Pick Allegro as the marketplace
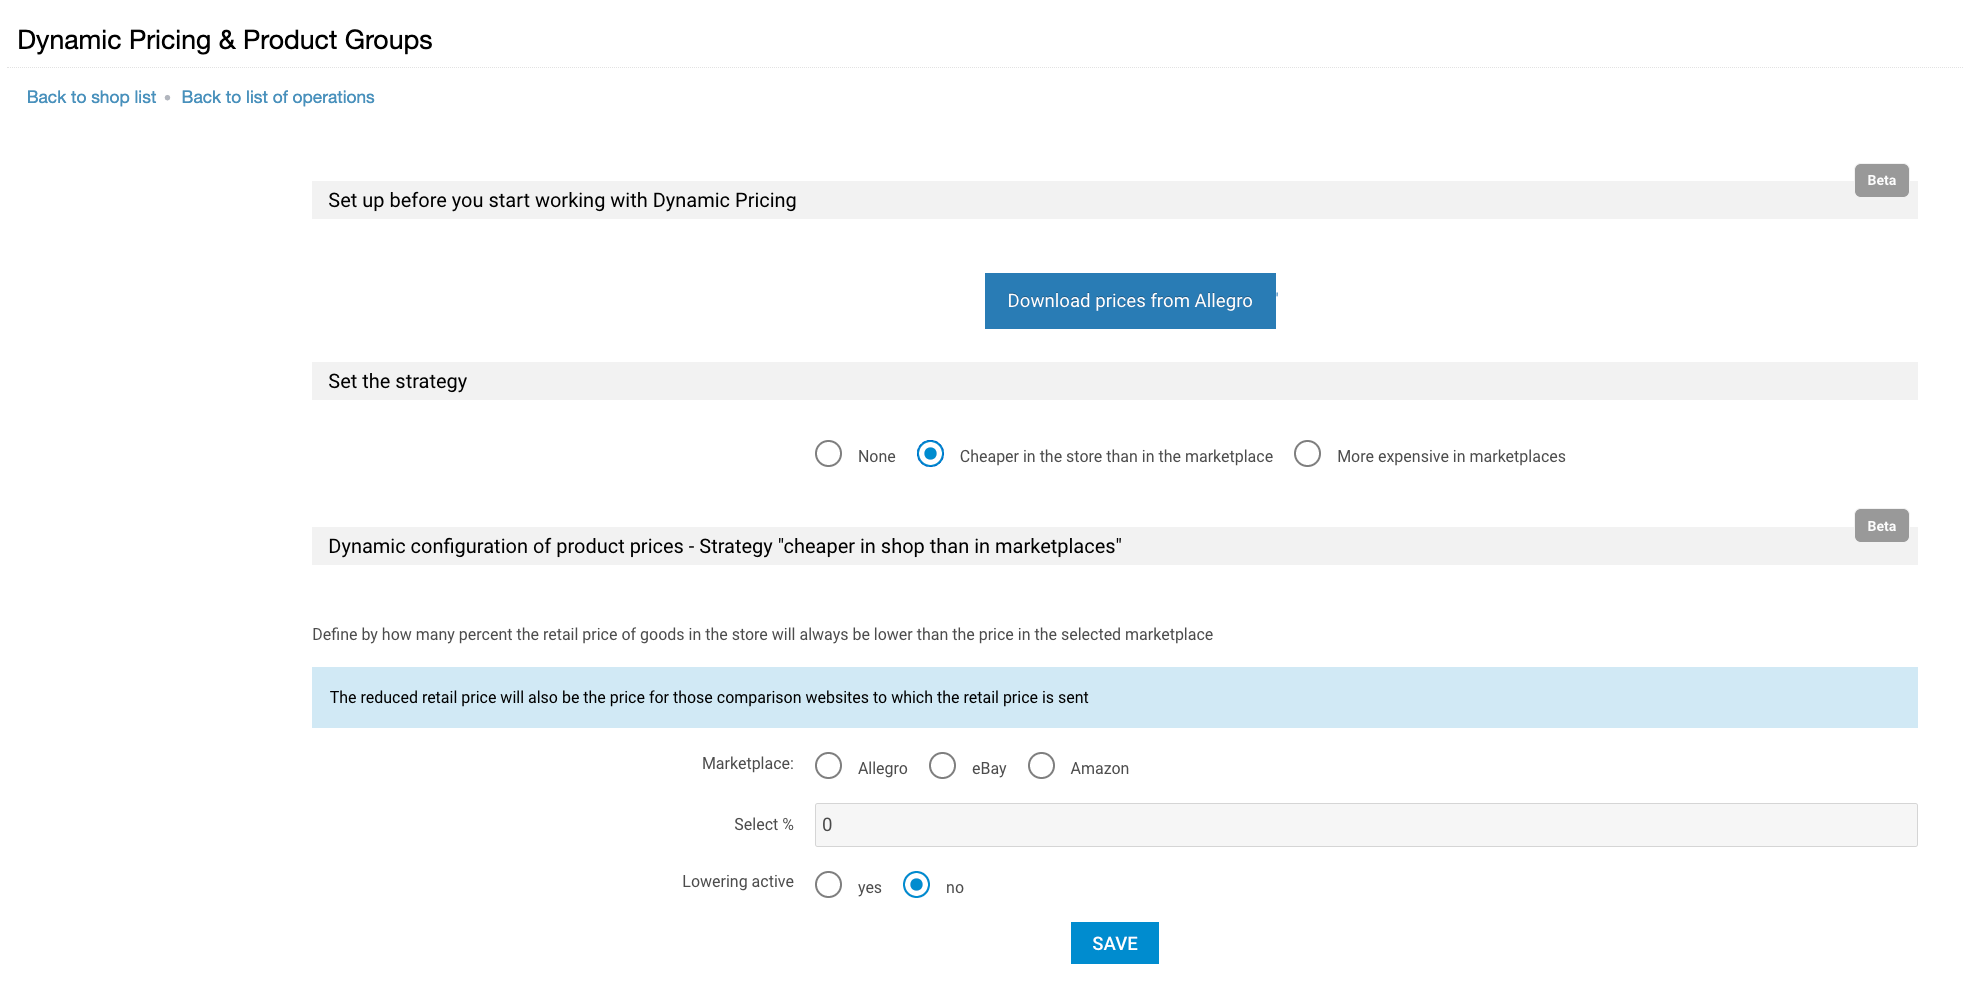 [x=828, y=766]
